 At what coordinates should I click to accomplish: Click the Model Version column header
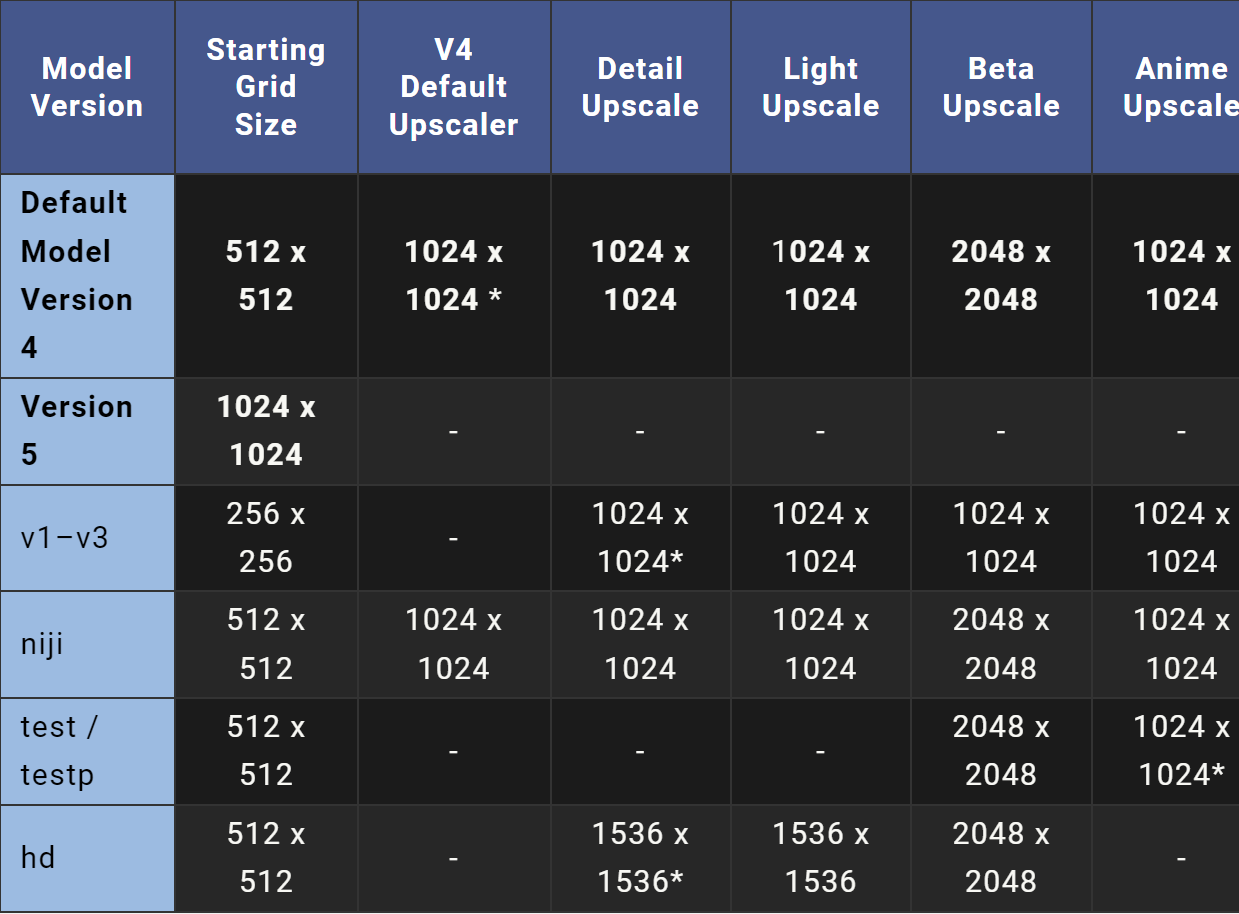pyautogui.click(x=87, y=87)
